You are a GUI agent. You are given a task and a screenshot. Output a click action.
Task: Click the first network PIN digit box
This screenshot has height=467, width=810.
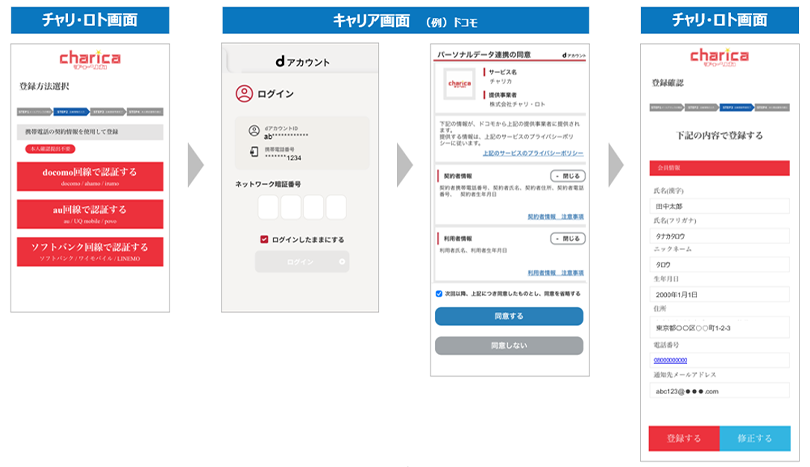pos(268,207)
